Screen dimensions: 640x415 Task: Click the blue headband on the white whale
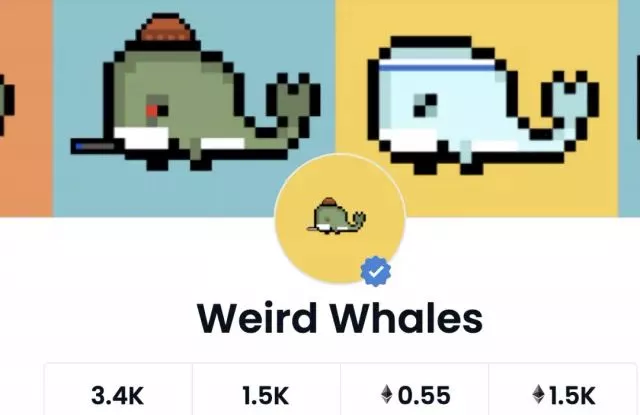coord(437,67)
